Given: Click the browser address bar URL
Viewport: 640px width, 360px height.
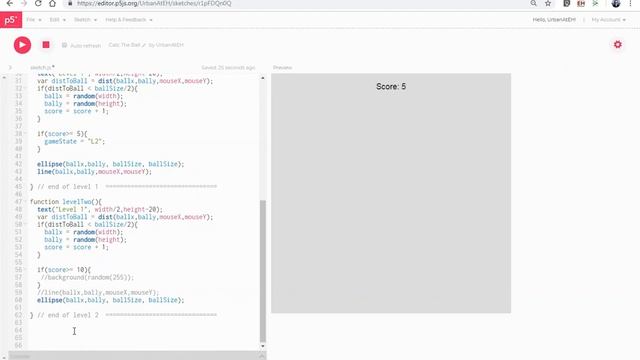Looking at the screenshot, I should tap(154, 4).
